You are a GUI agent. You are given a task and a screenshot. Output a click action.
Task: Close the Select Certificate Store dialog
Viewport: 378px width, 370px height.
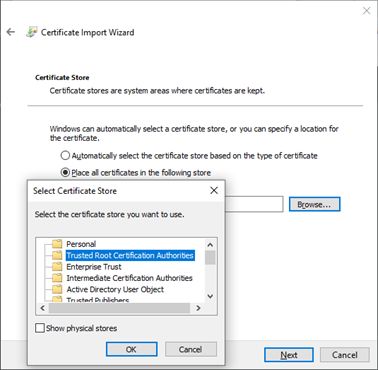tap(214, 190)
